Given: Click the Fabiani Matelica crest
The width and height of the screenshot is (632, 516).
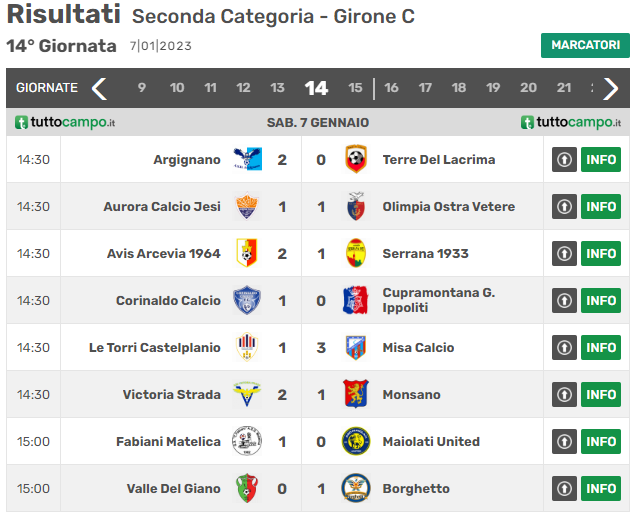Looking at the screenshot, I should click(x=247, y=441).
